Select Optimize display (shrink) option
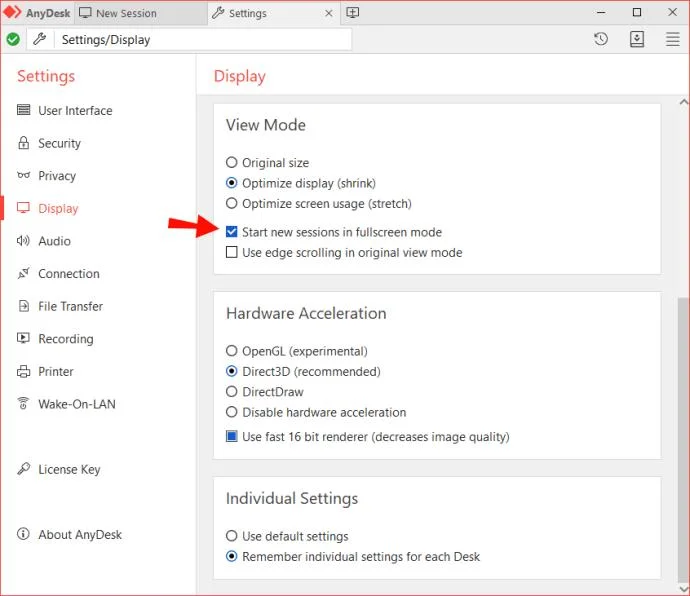 (231, 183)
